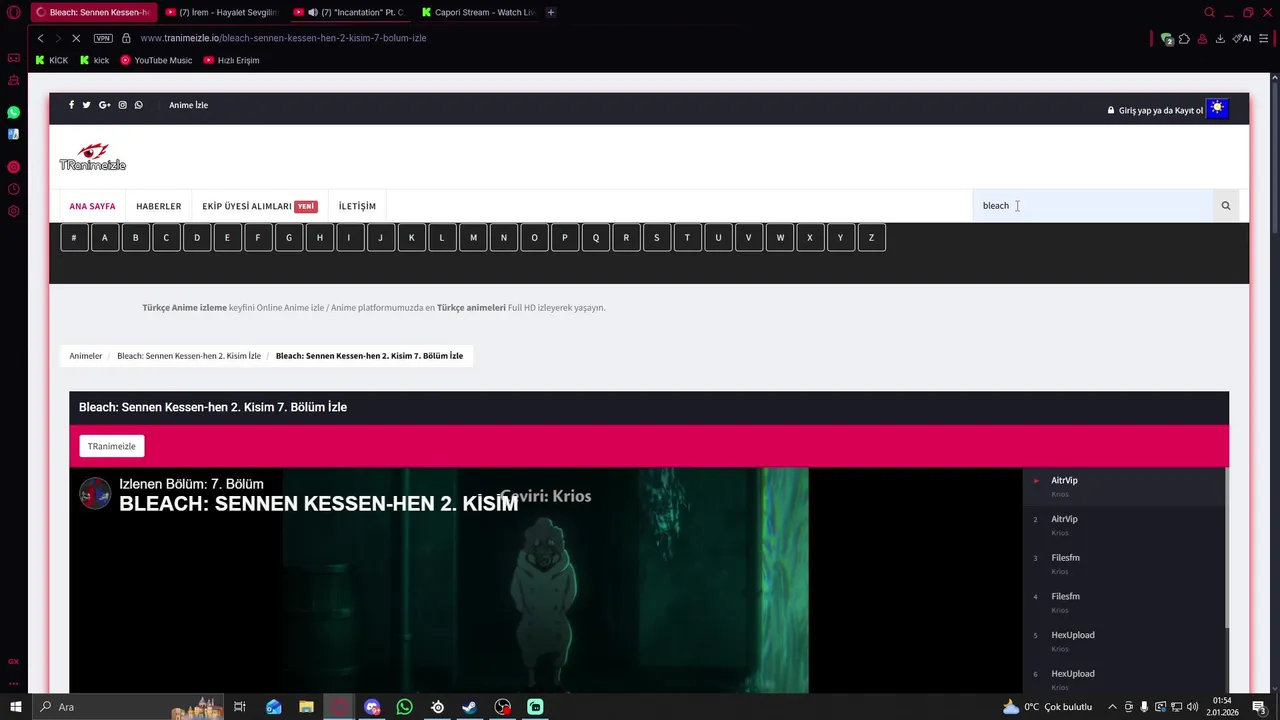This screenshot has height=720, width=1280.
Task: Open the Opera menu logo
Action: pos(14,12)
